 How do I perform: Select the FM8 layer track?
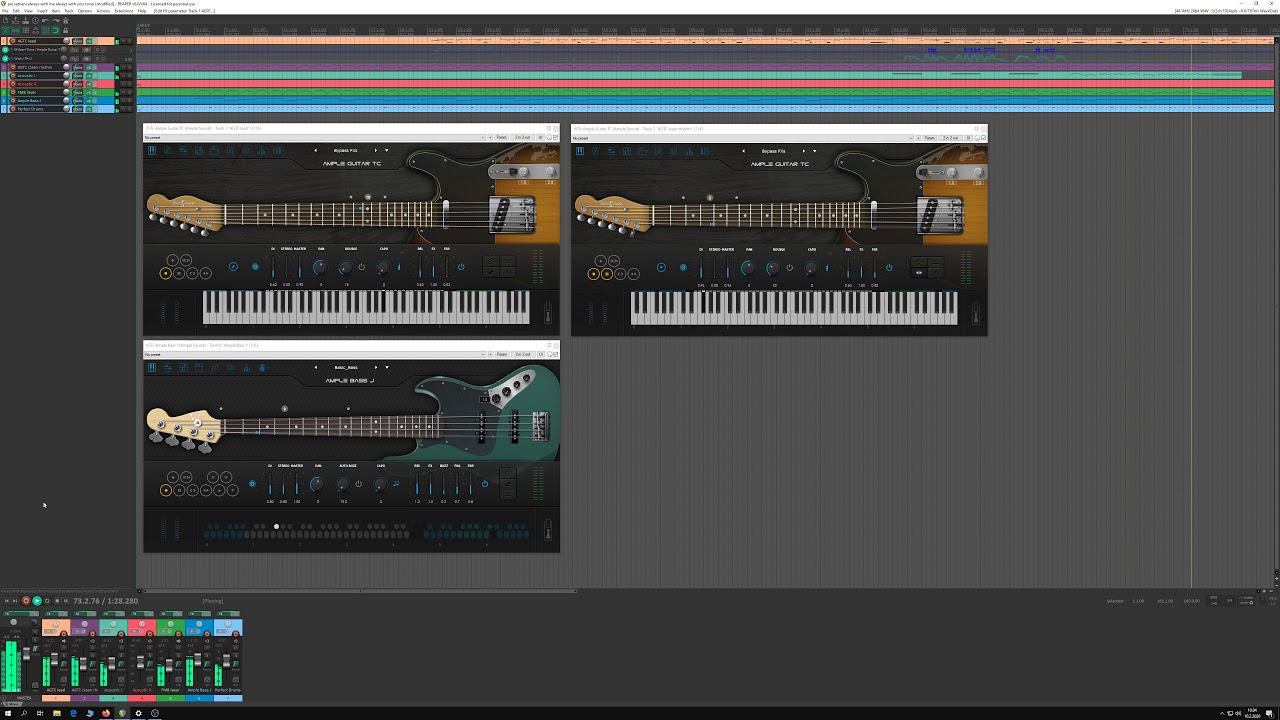tap(27, 92)
